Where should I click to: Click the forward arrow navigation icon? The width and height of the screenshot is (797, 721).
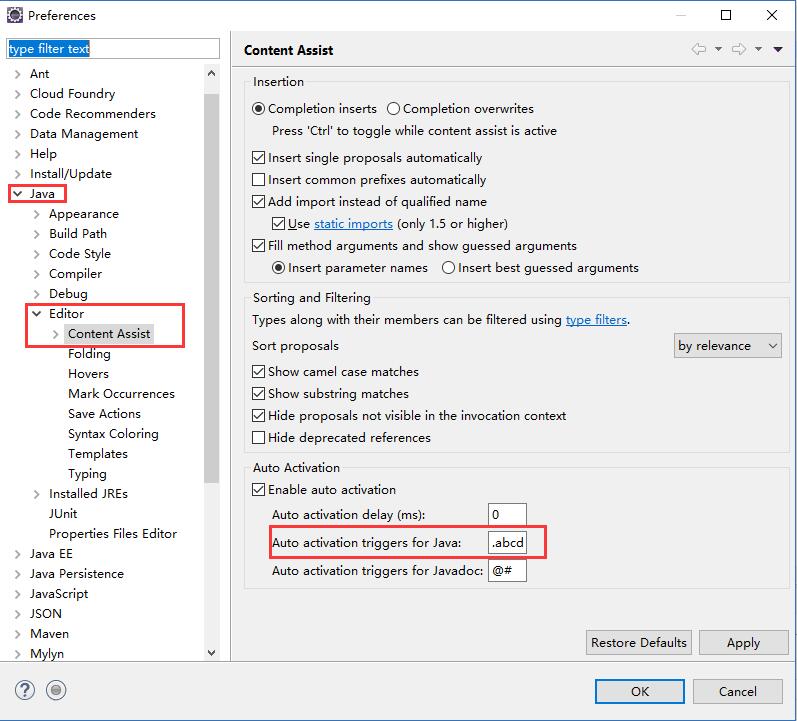(739, 50)
